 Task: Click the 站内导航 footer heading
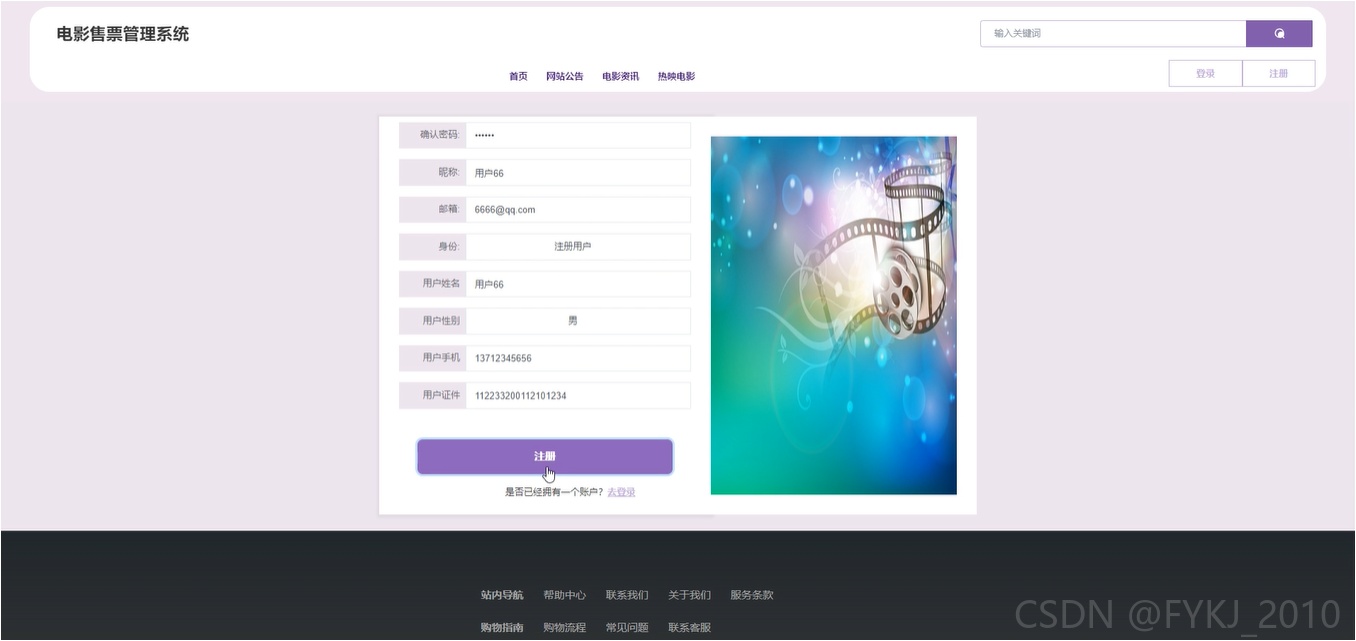(502, 596)
